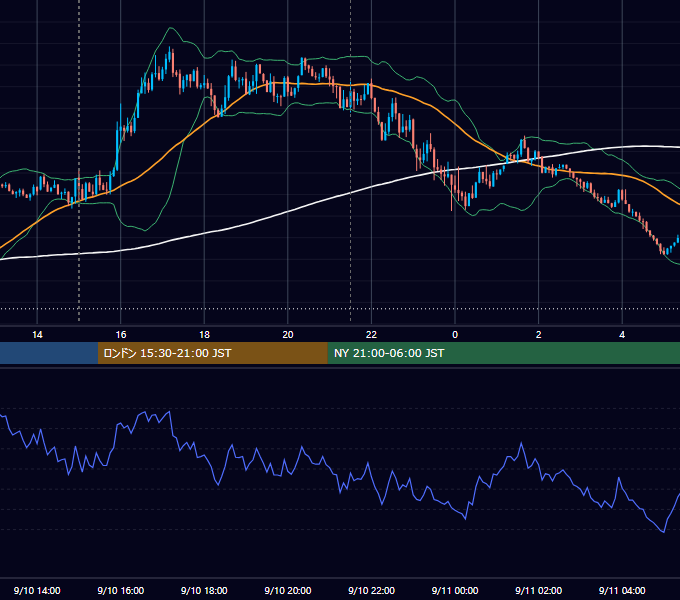The height and width of the screenshot is (600, 680).
Task: Click the 2 hour label on chart axis
Action: click(x=539, y=335)
